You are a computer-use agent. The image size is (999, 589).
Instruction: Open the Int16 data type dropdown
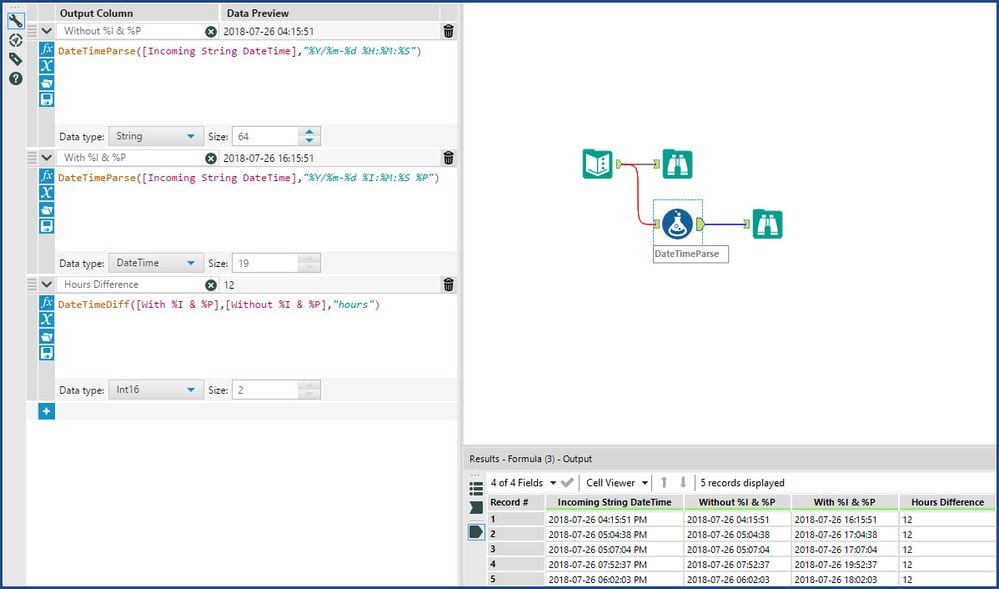coord(156,390)
